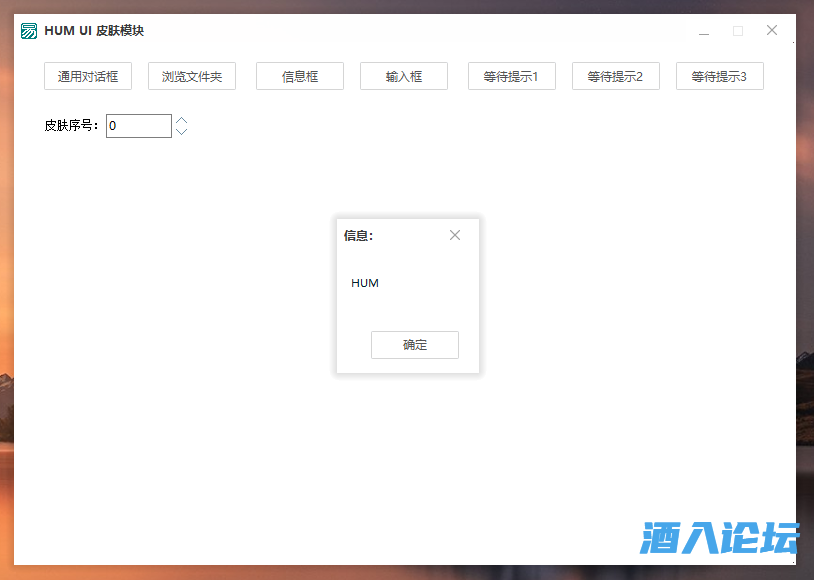Increase 皮肤序号 with the up arrow
Viewport: 814px width, 580px height.
point(182,121)
